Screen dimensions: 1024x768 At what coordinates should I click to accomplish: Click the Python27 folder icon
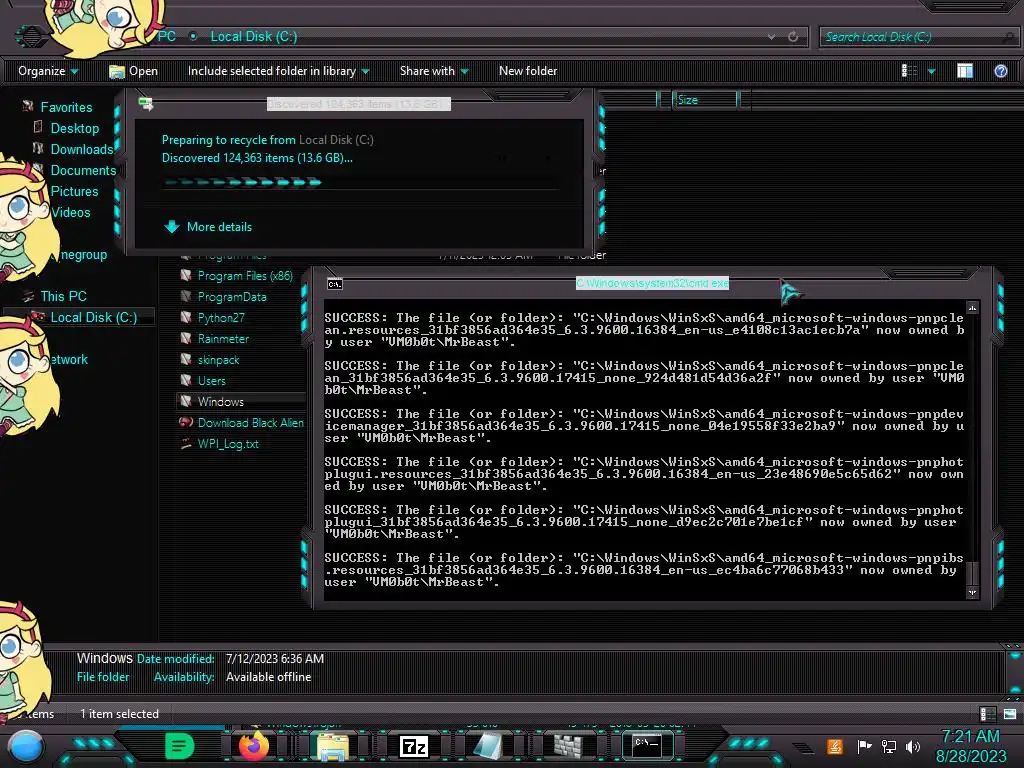(x=186, y=317)
